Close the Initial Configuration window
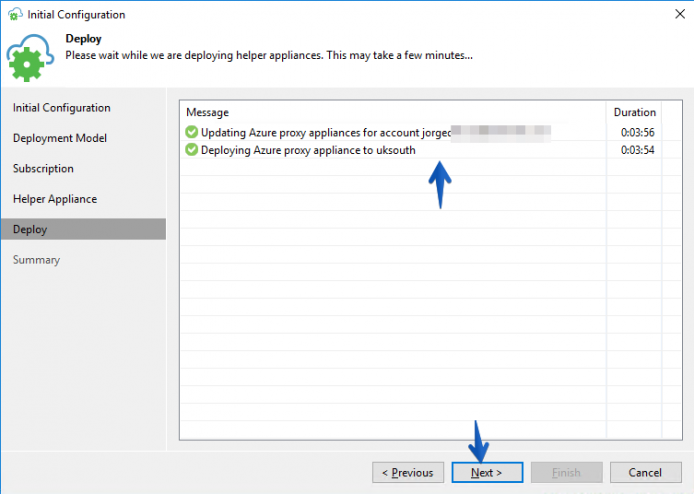 pos(680,14)
